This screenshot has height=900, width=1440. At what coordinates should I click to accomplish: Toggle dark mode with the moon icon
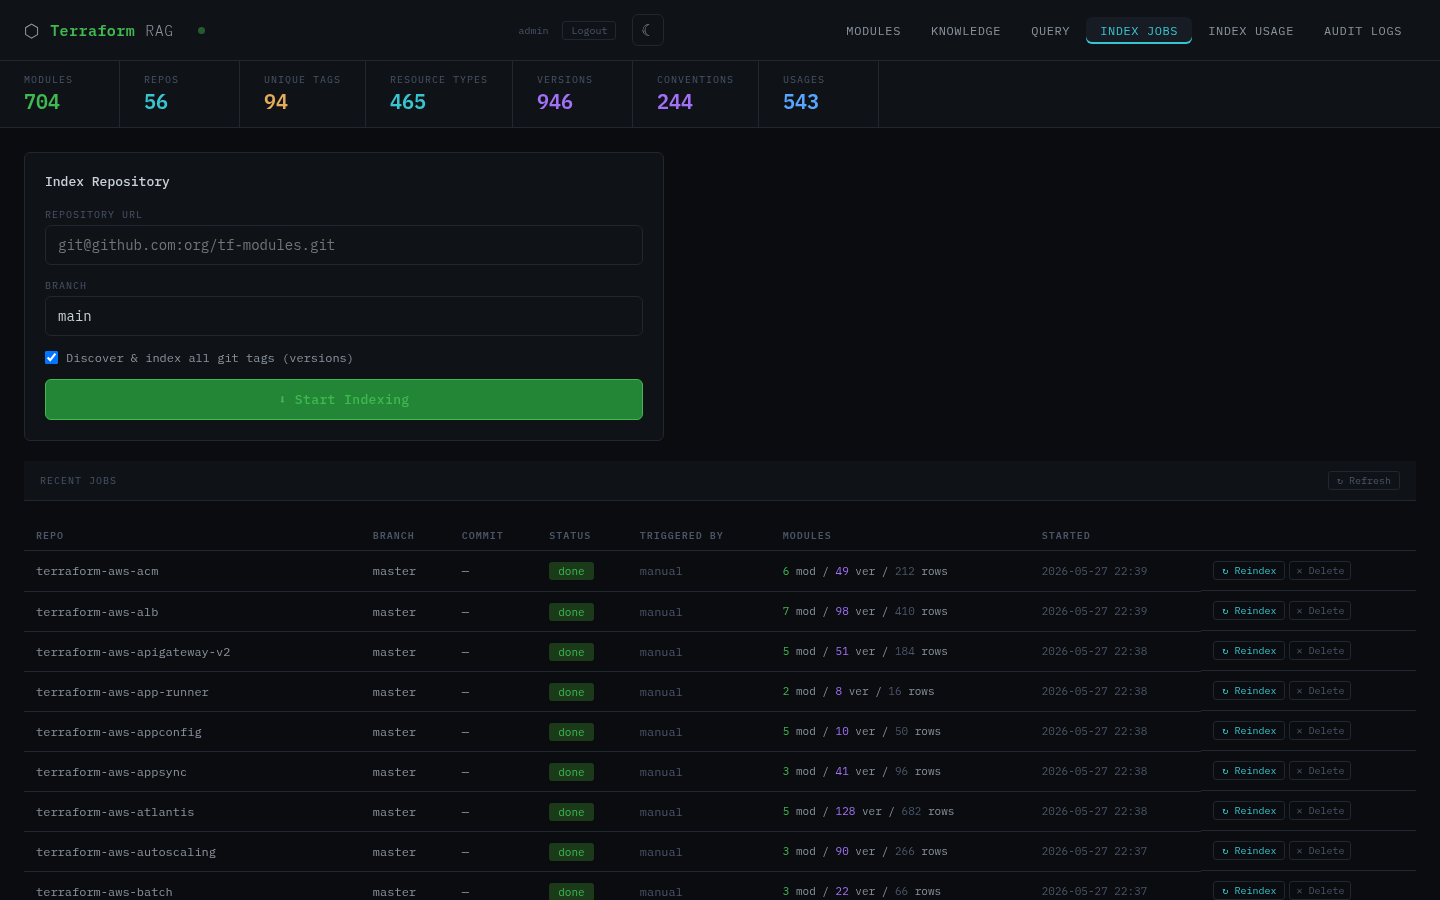coord(648,30)
